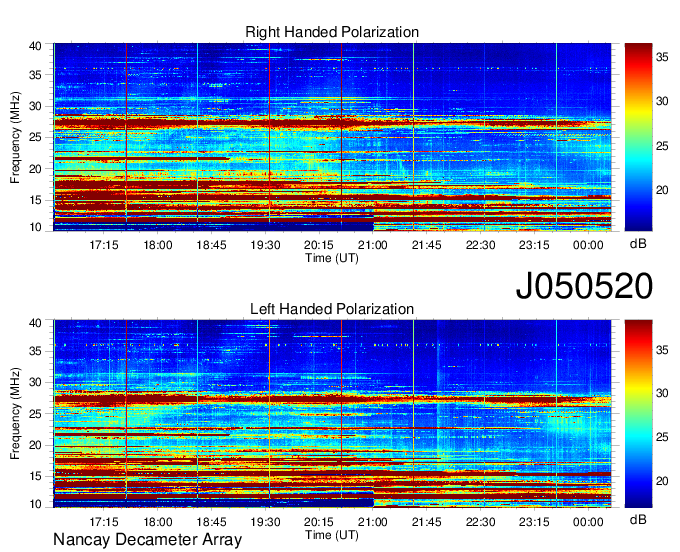Screen dimensions: 680x552
Task: Click the right-handed panel's colorbar
Action: coord(638,137)
